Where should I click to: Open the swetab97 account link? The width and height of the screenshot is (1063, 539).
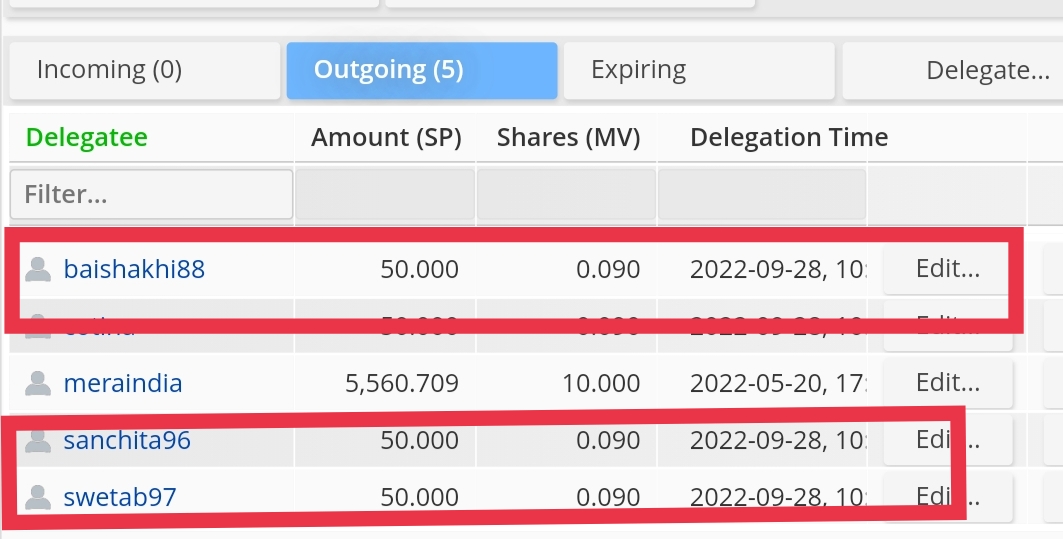(x=120, y=497)
